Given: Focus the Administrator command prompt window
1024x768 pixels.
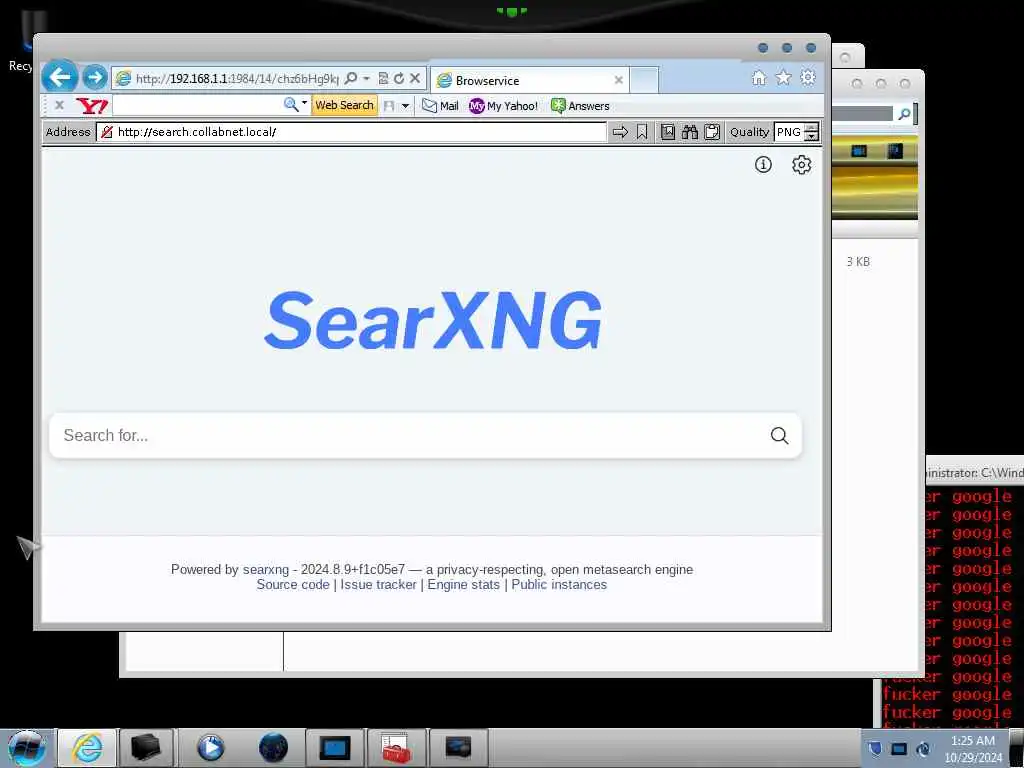Looking at the screenshot, I should coord(974,473).
